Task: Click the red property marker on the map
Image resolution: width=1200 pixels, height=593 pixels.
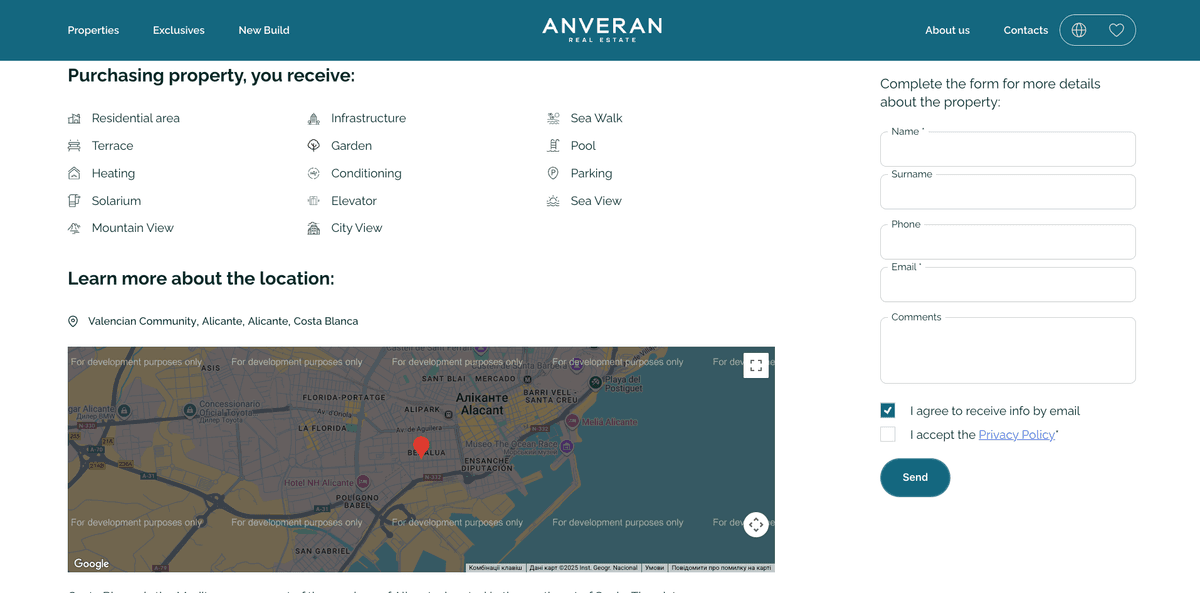Action: coord(421,444)
